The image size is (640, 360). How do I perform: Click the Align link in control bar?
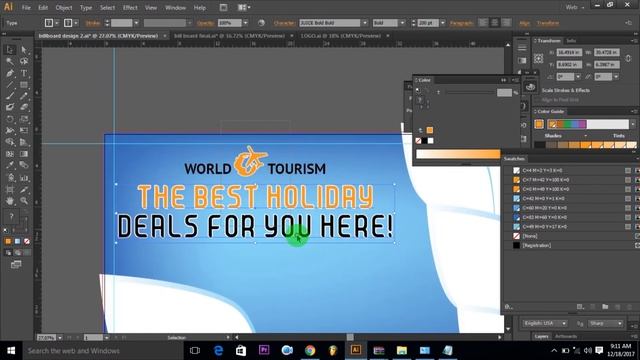pyautogui.click(x=524, y=23)
